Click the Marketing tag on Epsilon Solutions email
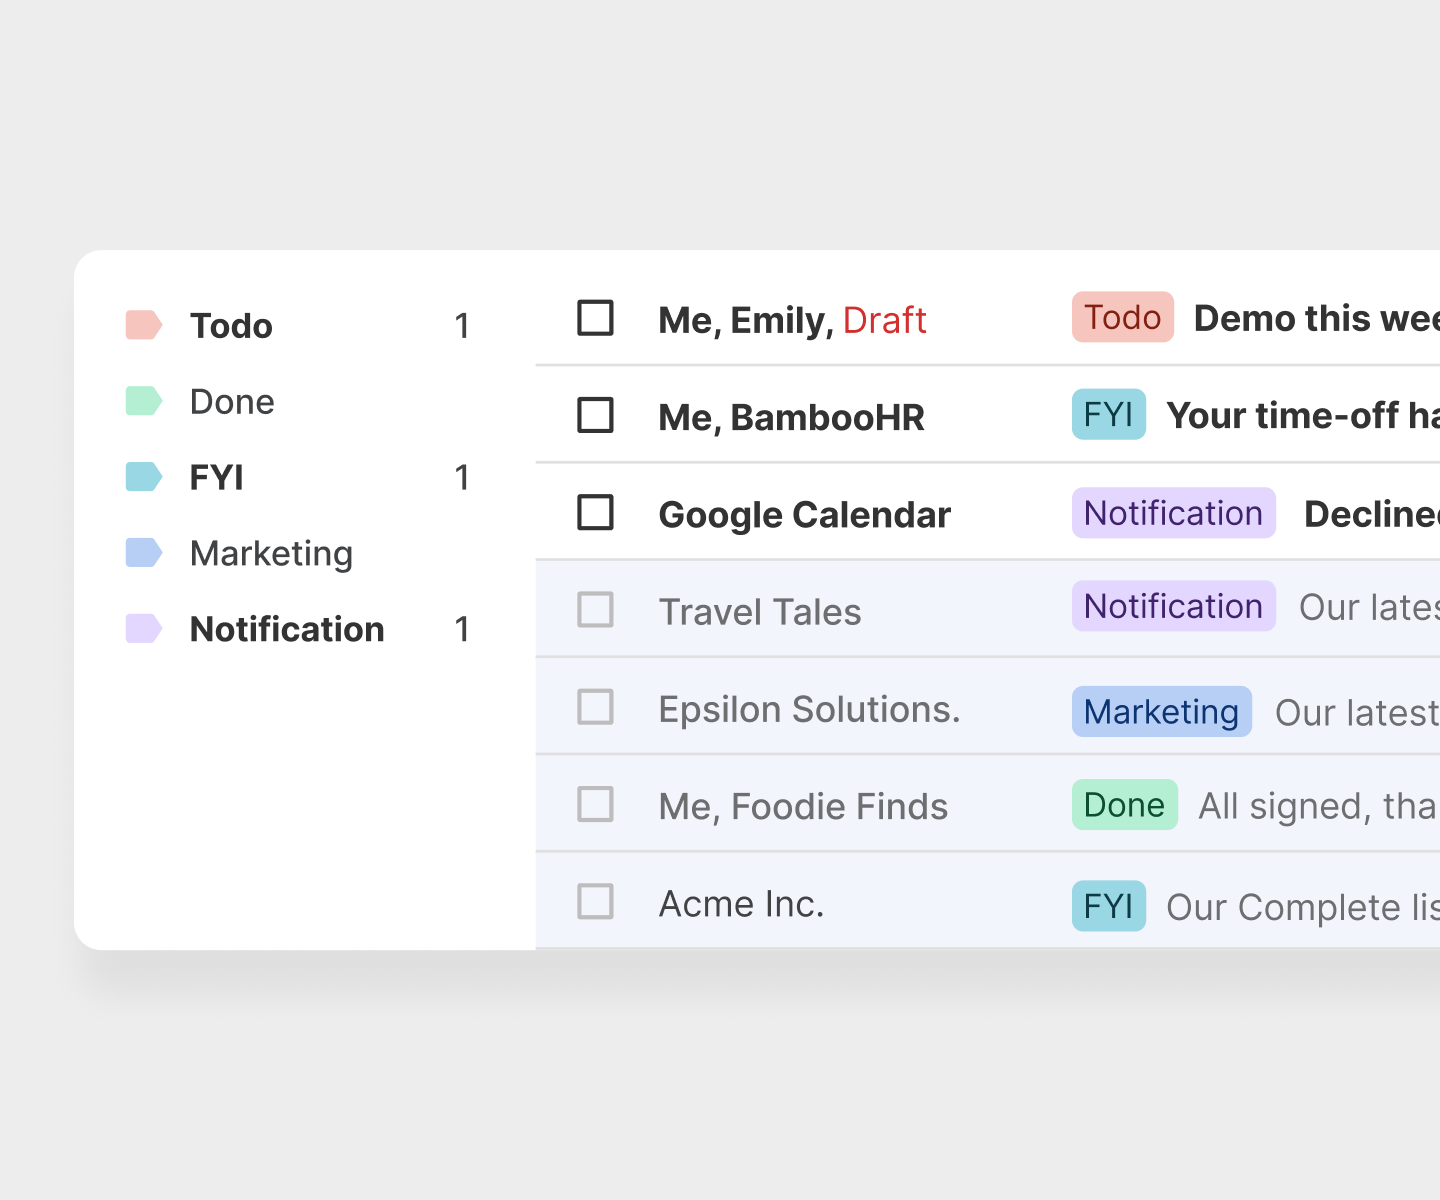 (1161, 712)
